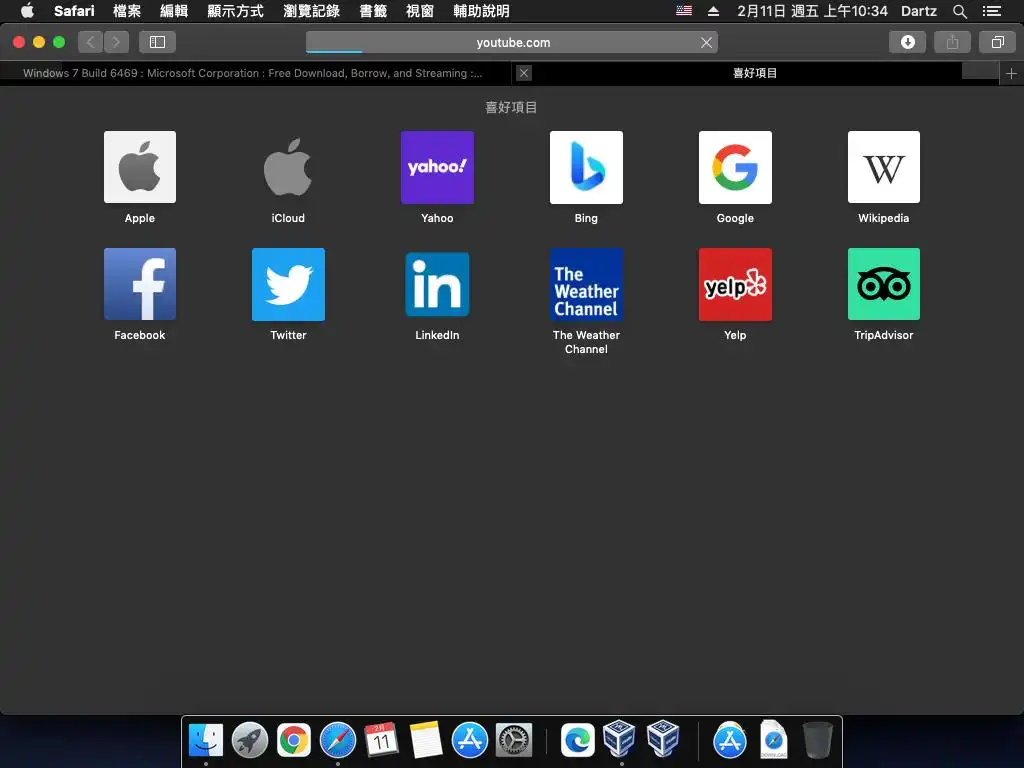Close the 喜好項目 tab
This screenshot has width=1024, height=768.
pos(524,73)
